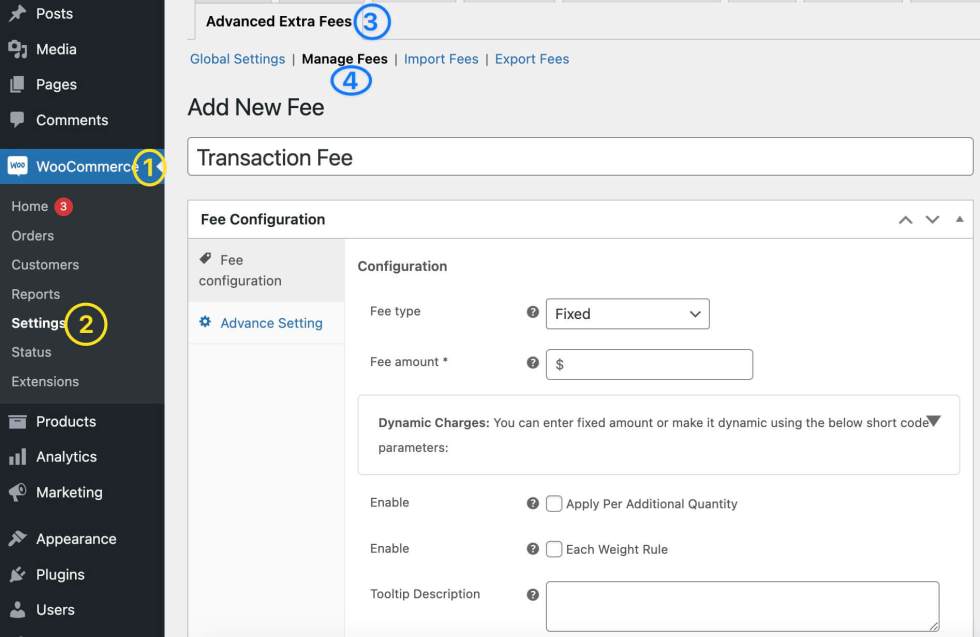
Task: Click the gear icon for Advance Setting
Action: pos(205,322)
